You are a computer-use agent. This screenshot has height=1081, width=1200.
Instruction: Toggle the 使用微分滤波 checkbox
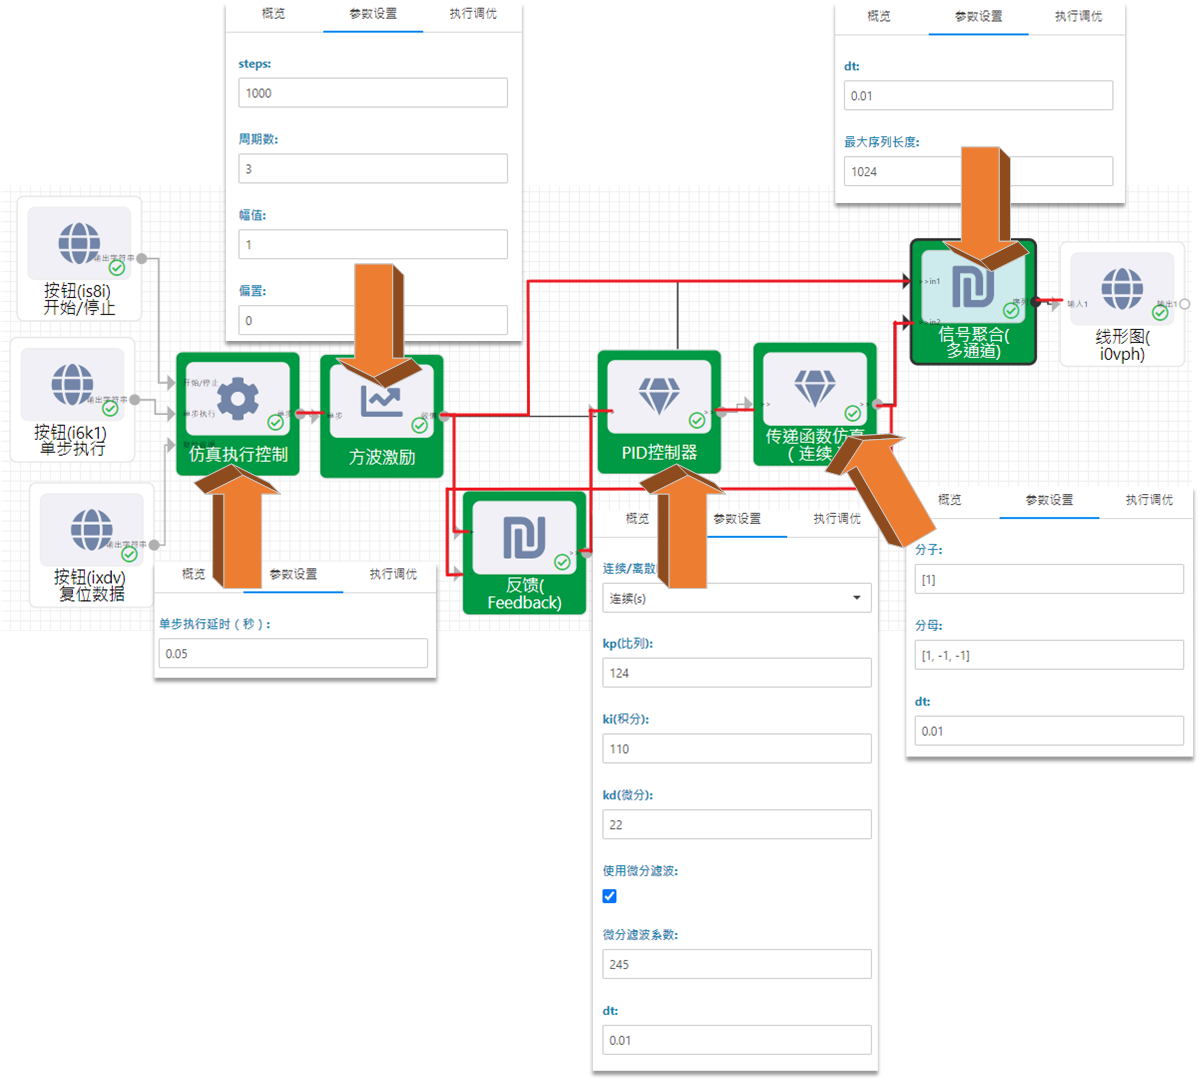610,896
